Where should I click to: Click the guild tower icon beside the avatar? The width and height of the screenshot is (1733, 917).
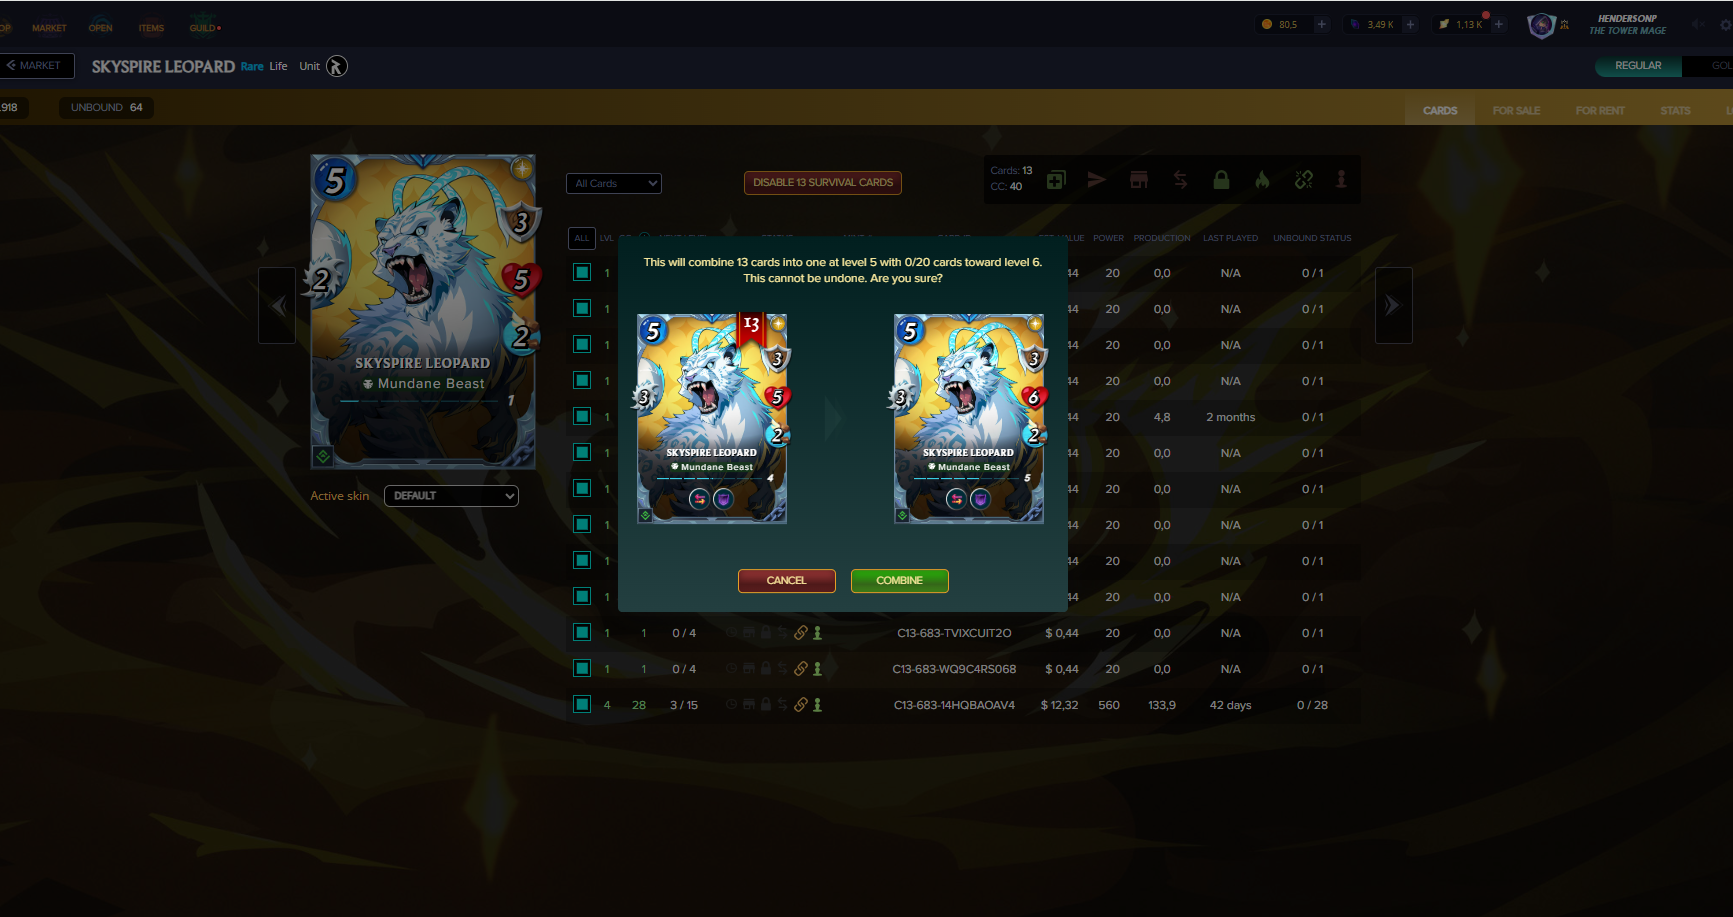click(1565, 25)
